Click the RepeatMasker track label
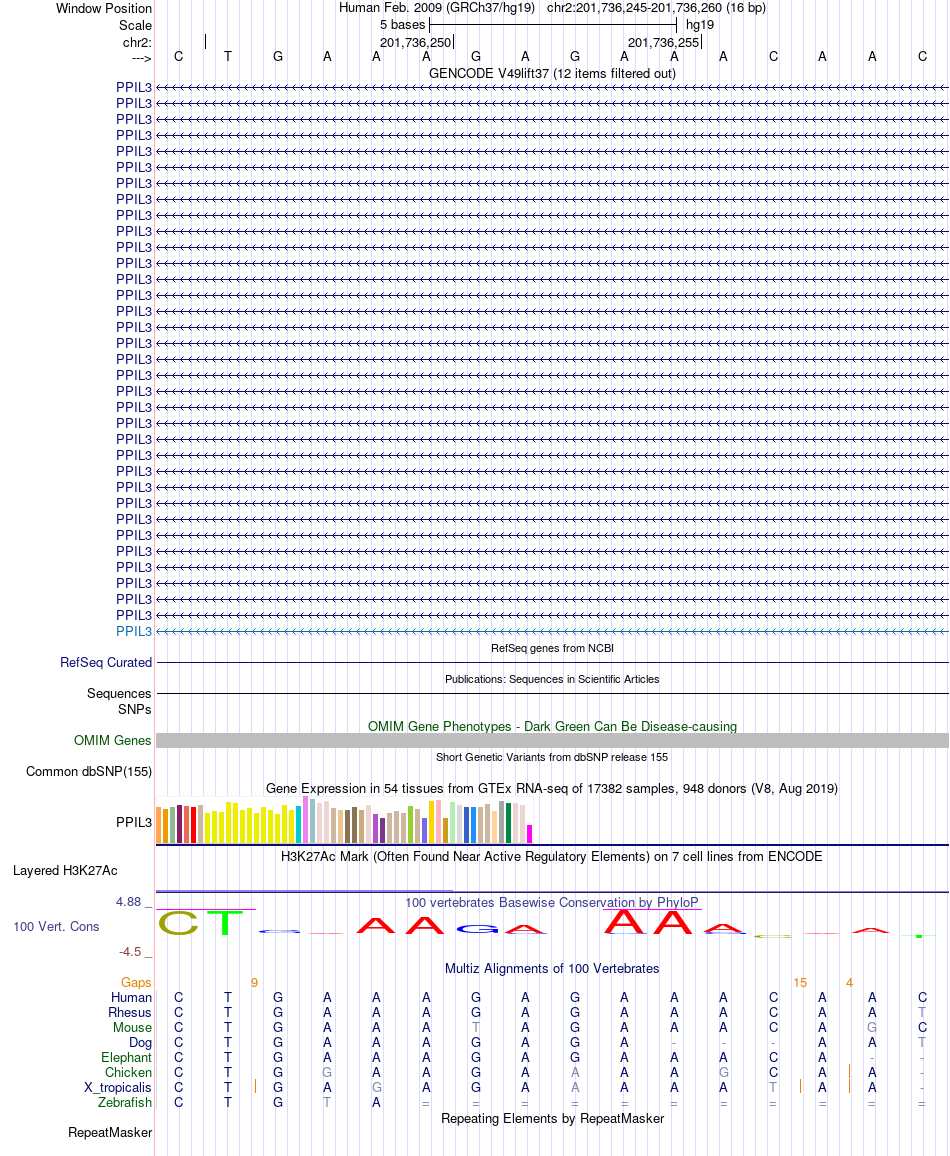The width and height of the screenshot is (950, 1156). [x=110, y=1132]
